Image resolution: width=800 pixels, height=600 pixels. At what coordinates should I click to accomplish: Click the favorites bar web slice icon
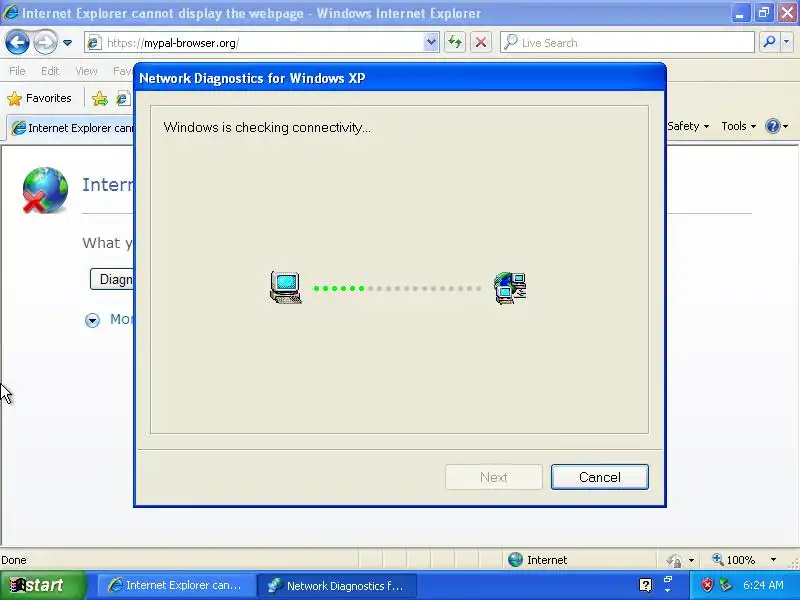[122, 98]
